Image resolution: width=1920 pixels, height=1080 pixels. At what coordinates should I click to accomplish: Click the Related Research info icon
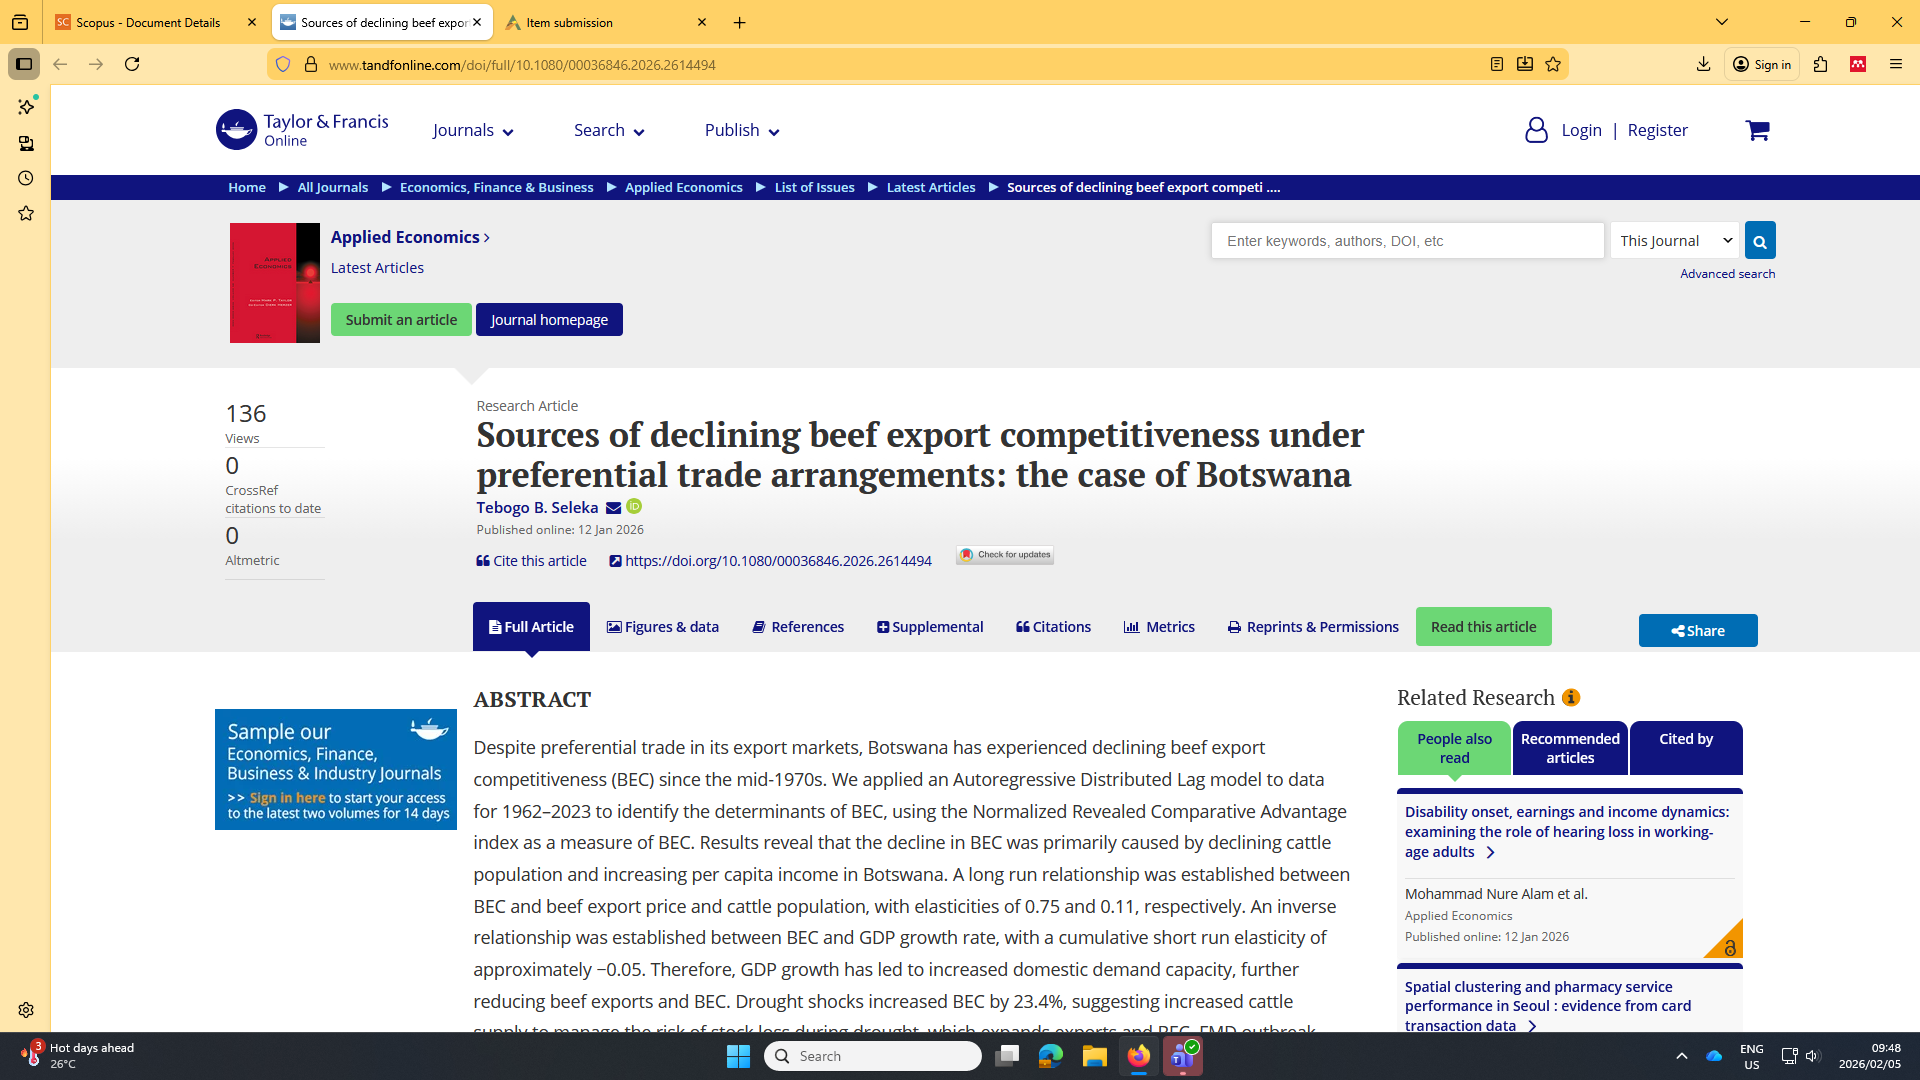pos(1571,698)
